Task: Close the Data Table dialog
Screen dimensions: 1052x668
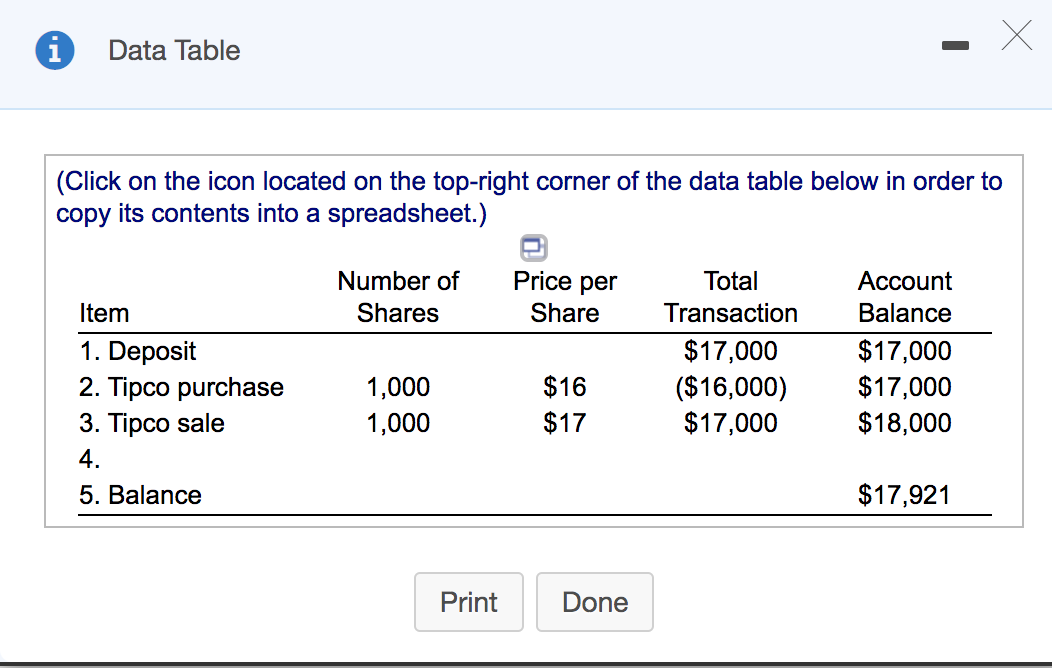Action: pyautogui.click(x=1015, y=39)
